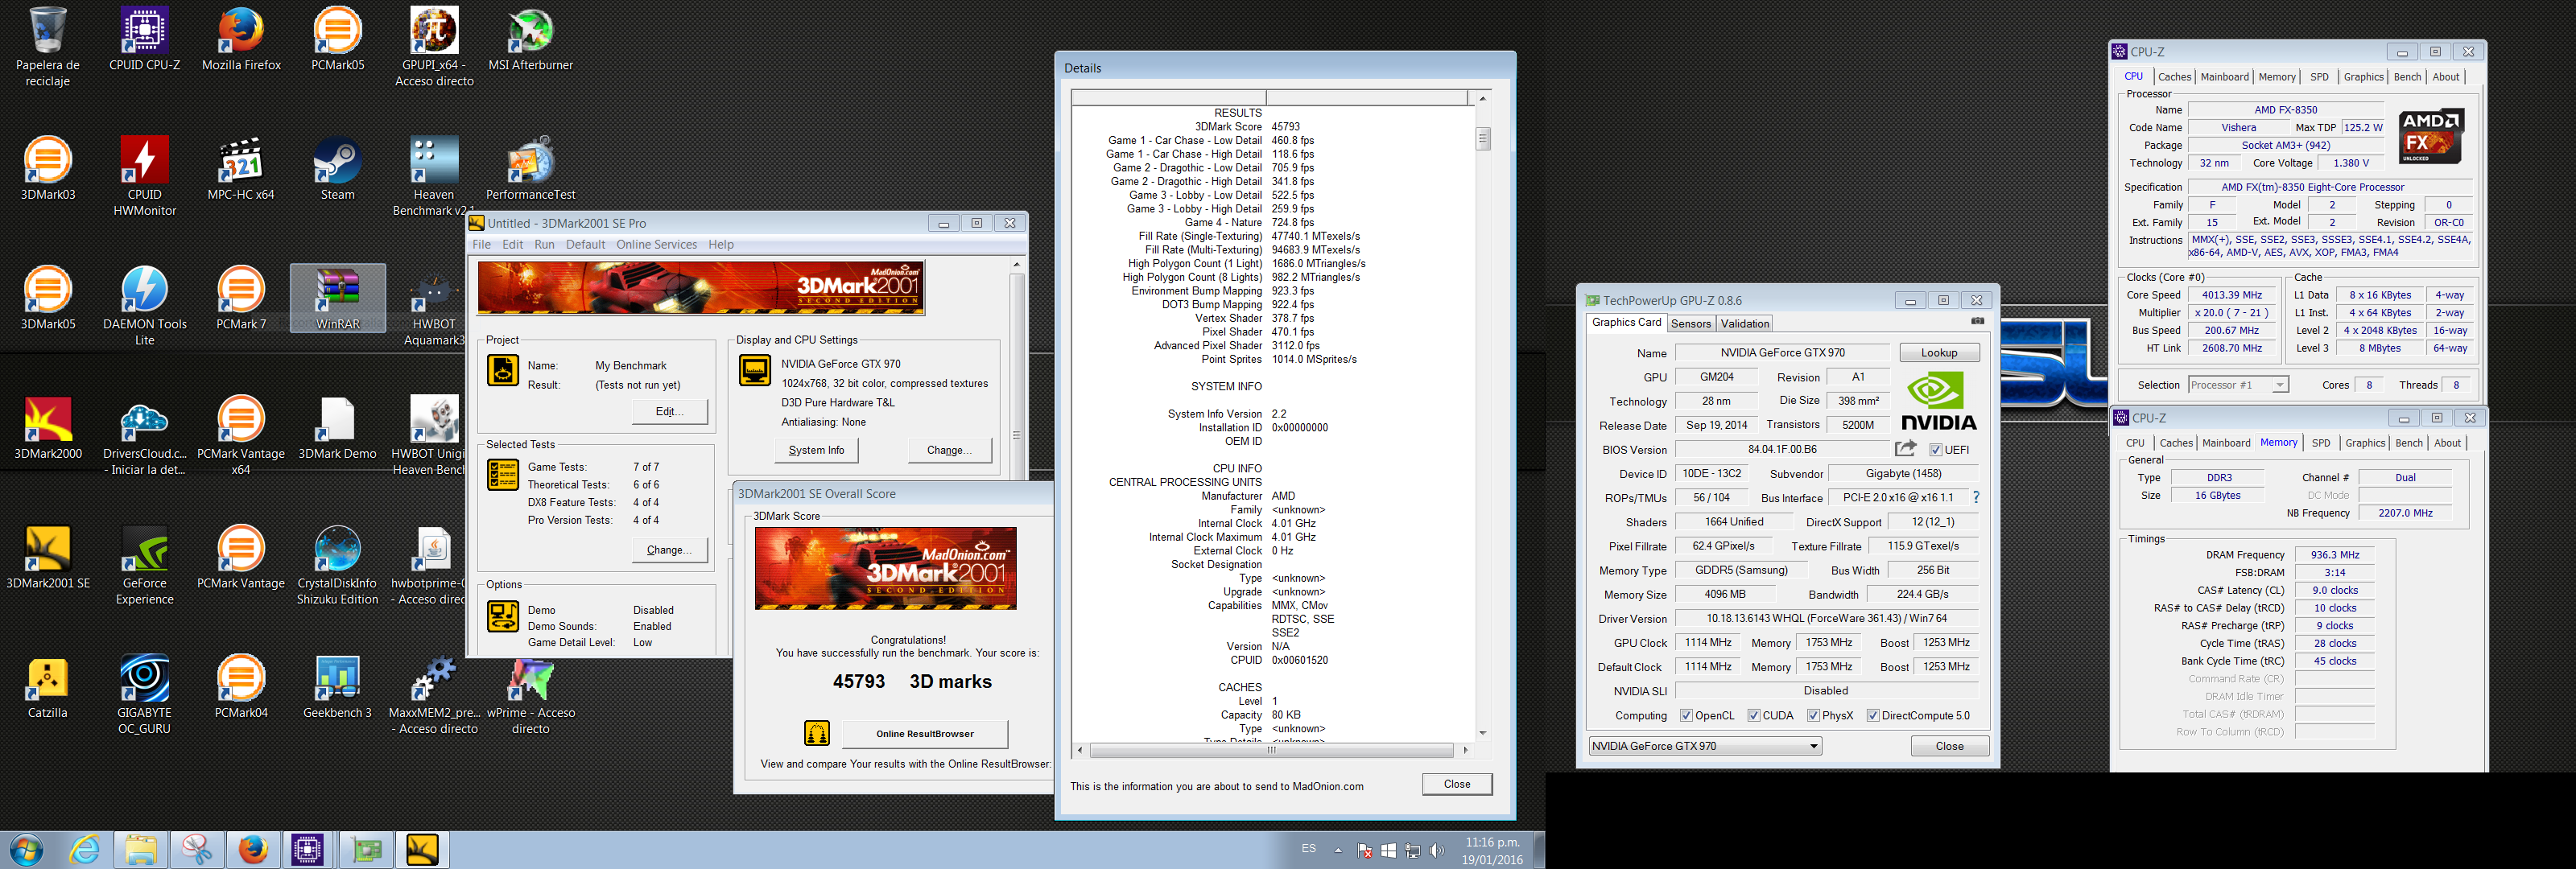This screenshot has height=869, width=2576.
Task: Click Details vertical scrollbar down arrow
Action: click(1482, 733)
